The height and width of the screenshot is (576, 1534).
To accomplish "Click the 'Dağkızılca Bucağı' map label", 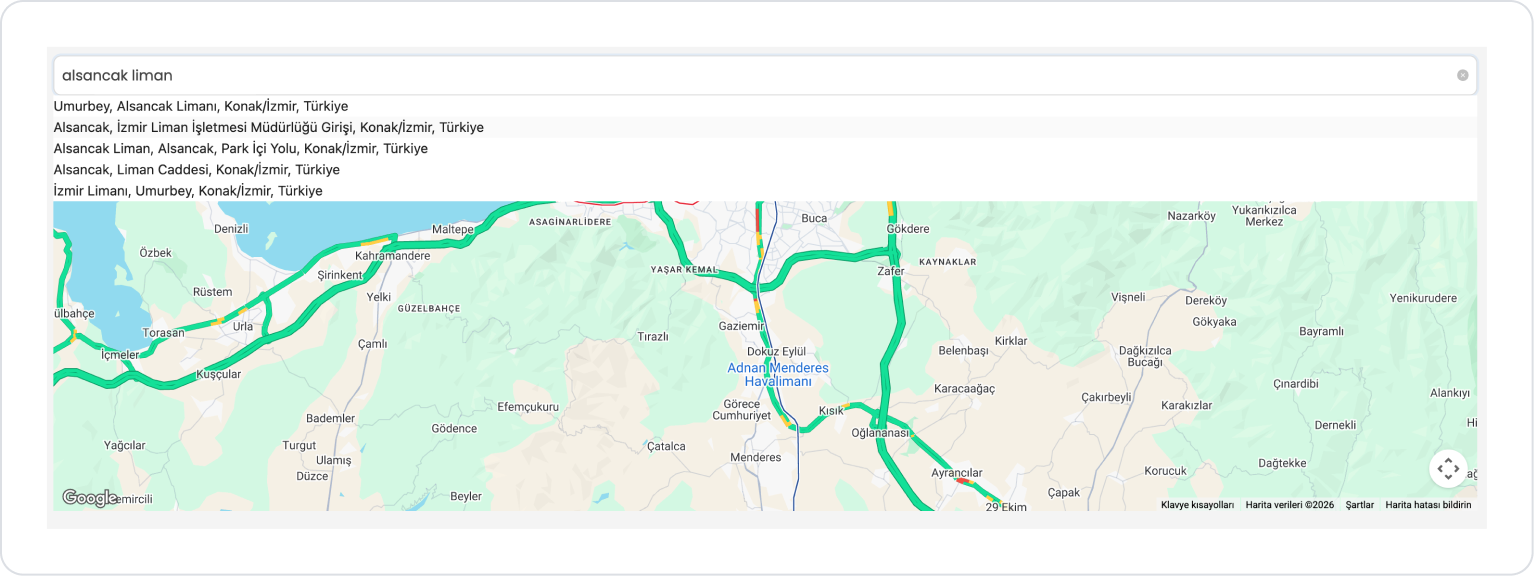I will 1145,356.
